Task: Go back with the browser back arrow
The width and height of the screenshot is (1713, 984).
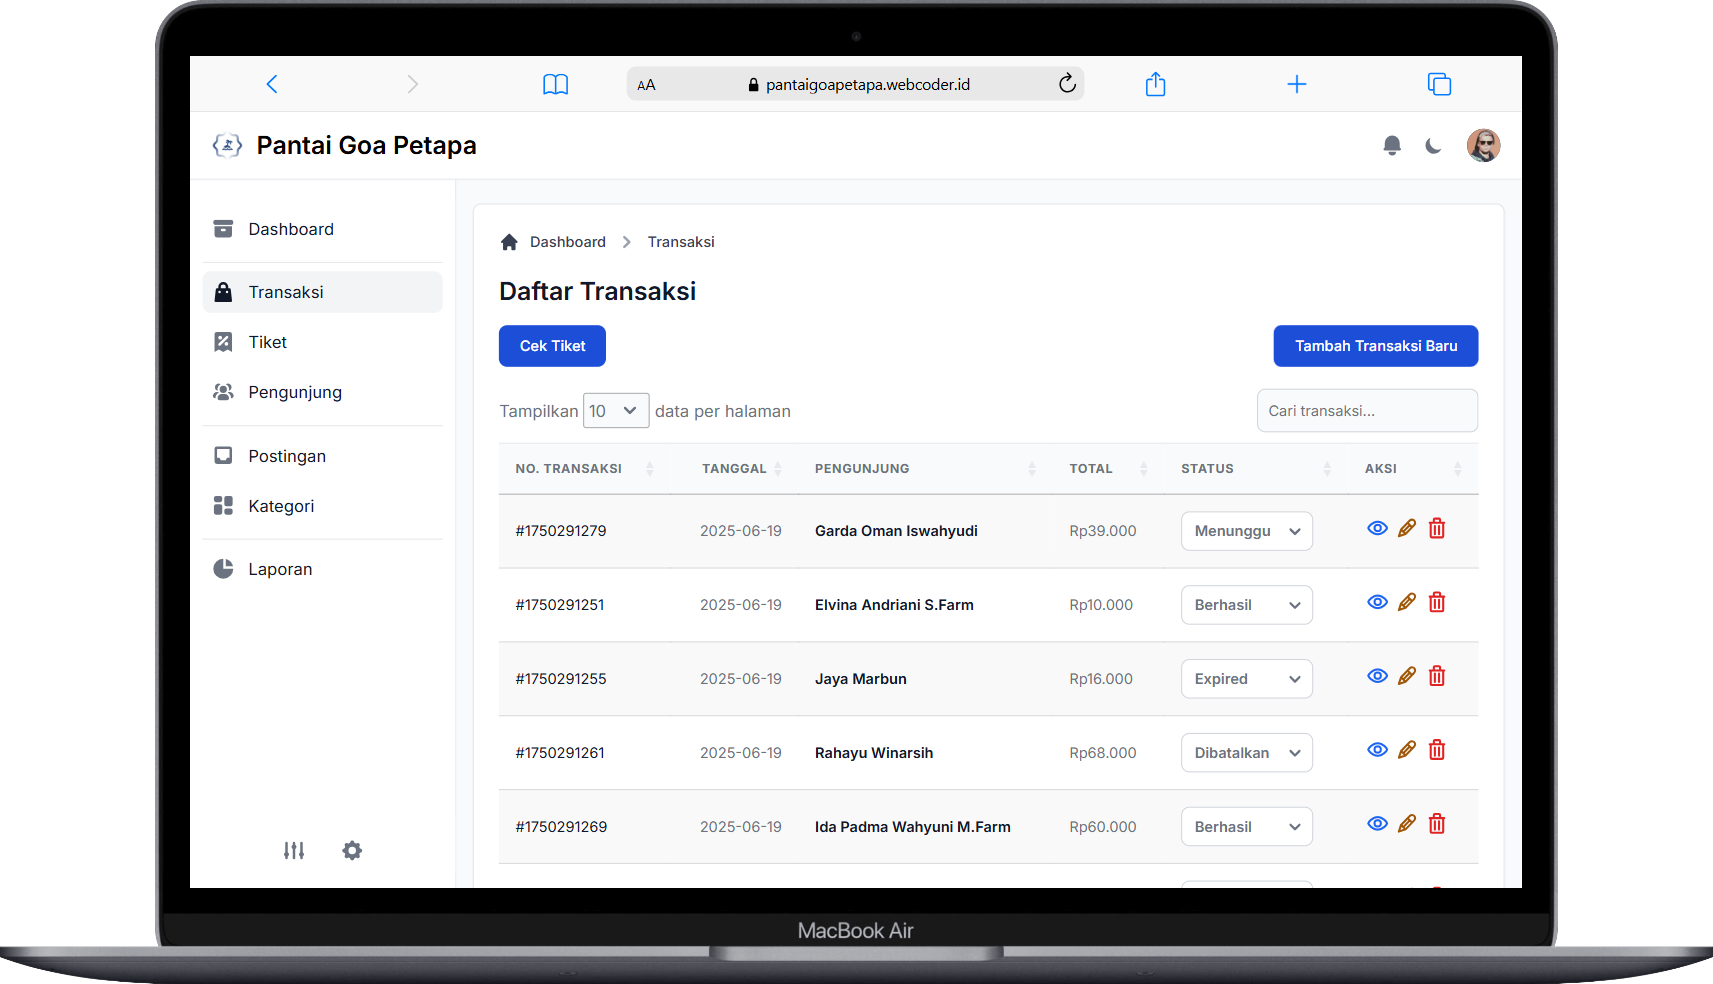Action: (272, 84)
